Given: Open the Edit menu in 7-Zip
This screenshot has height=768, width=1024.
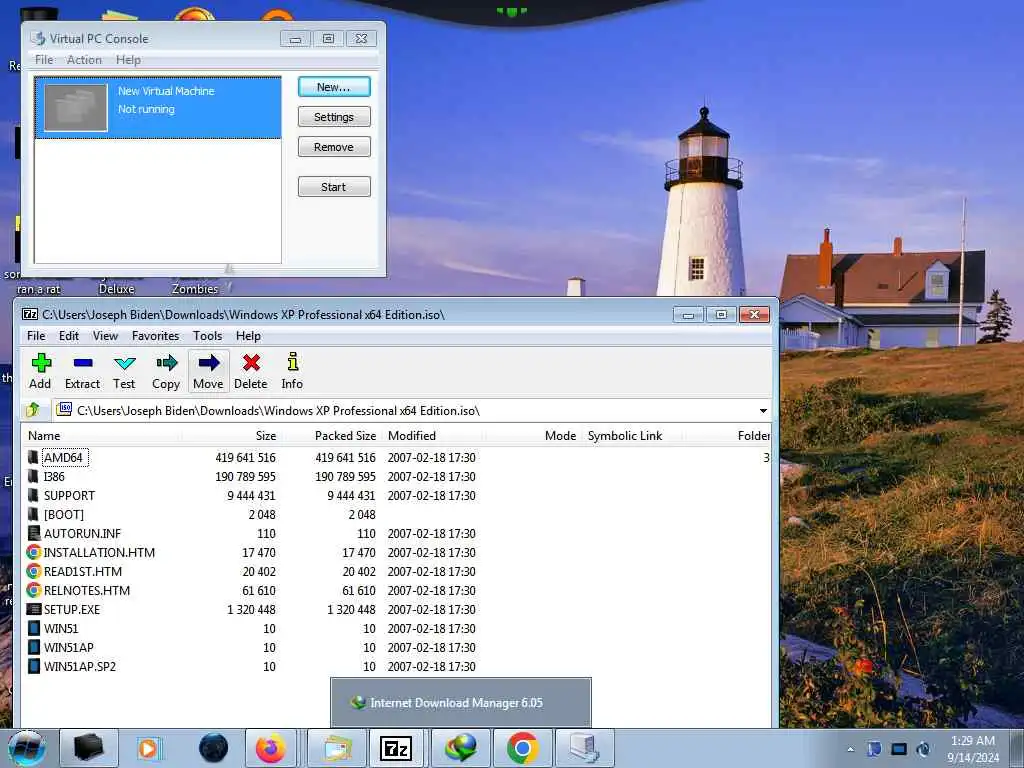Looking at the screenshot, I should [69, 336].
